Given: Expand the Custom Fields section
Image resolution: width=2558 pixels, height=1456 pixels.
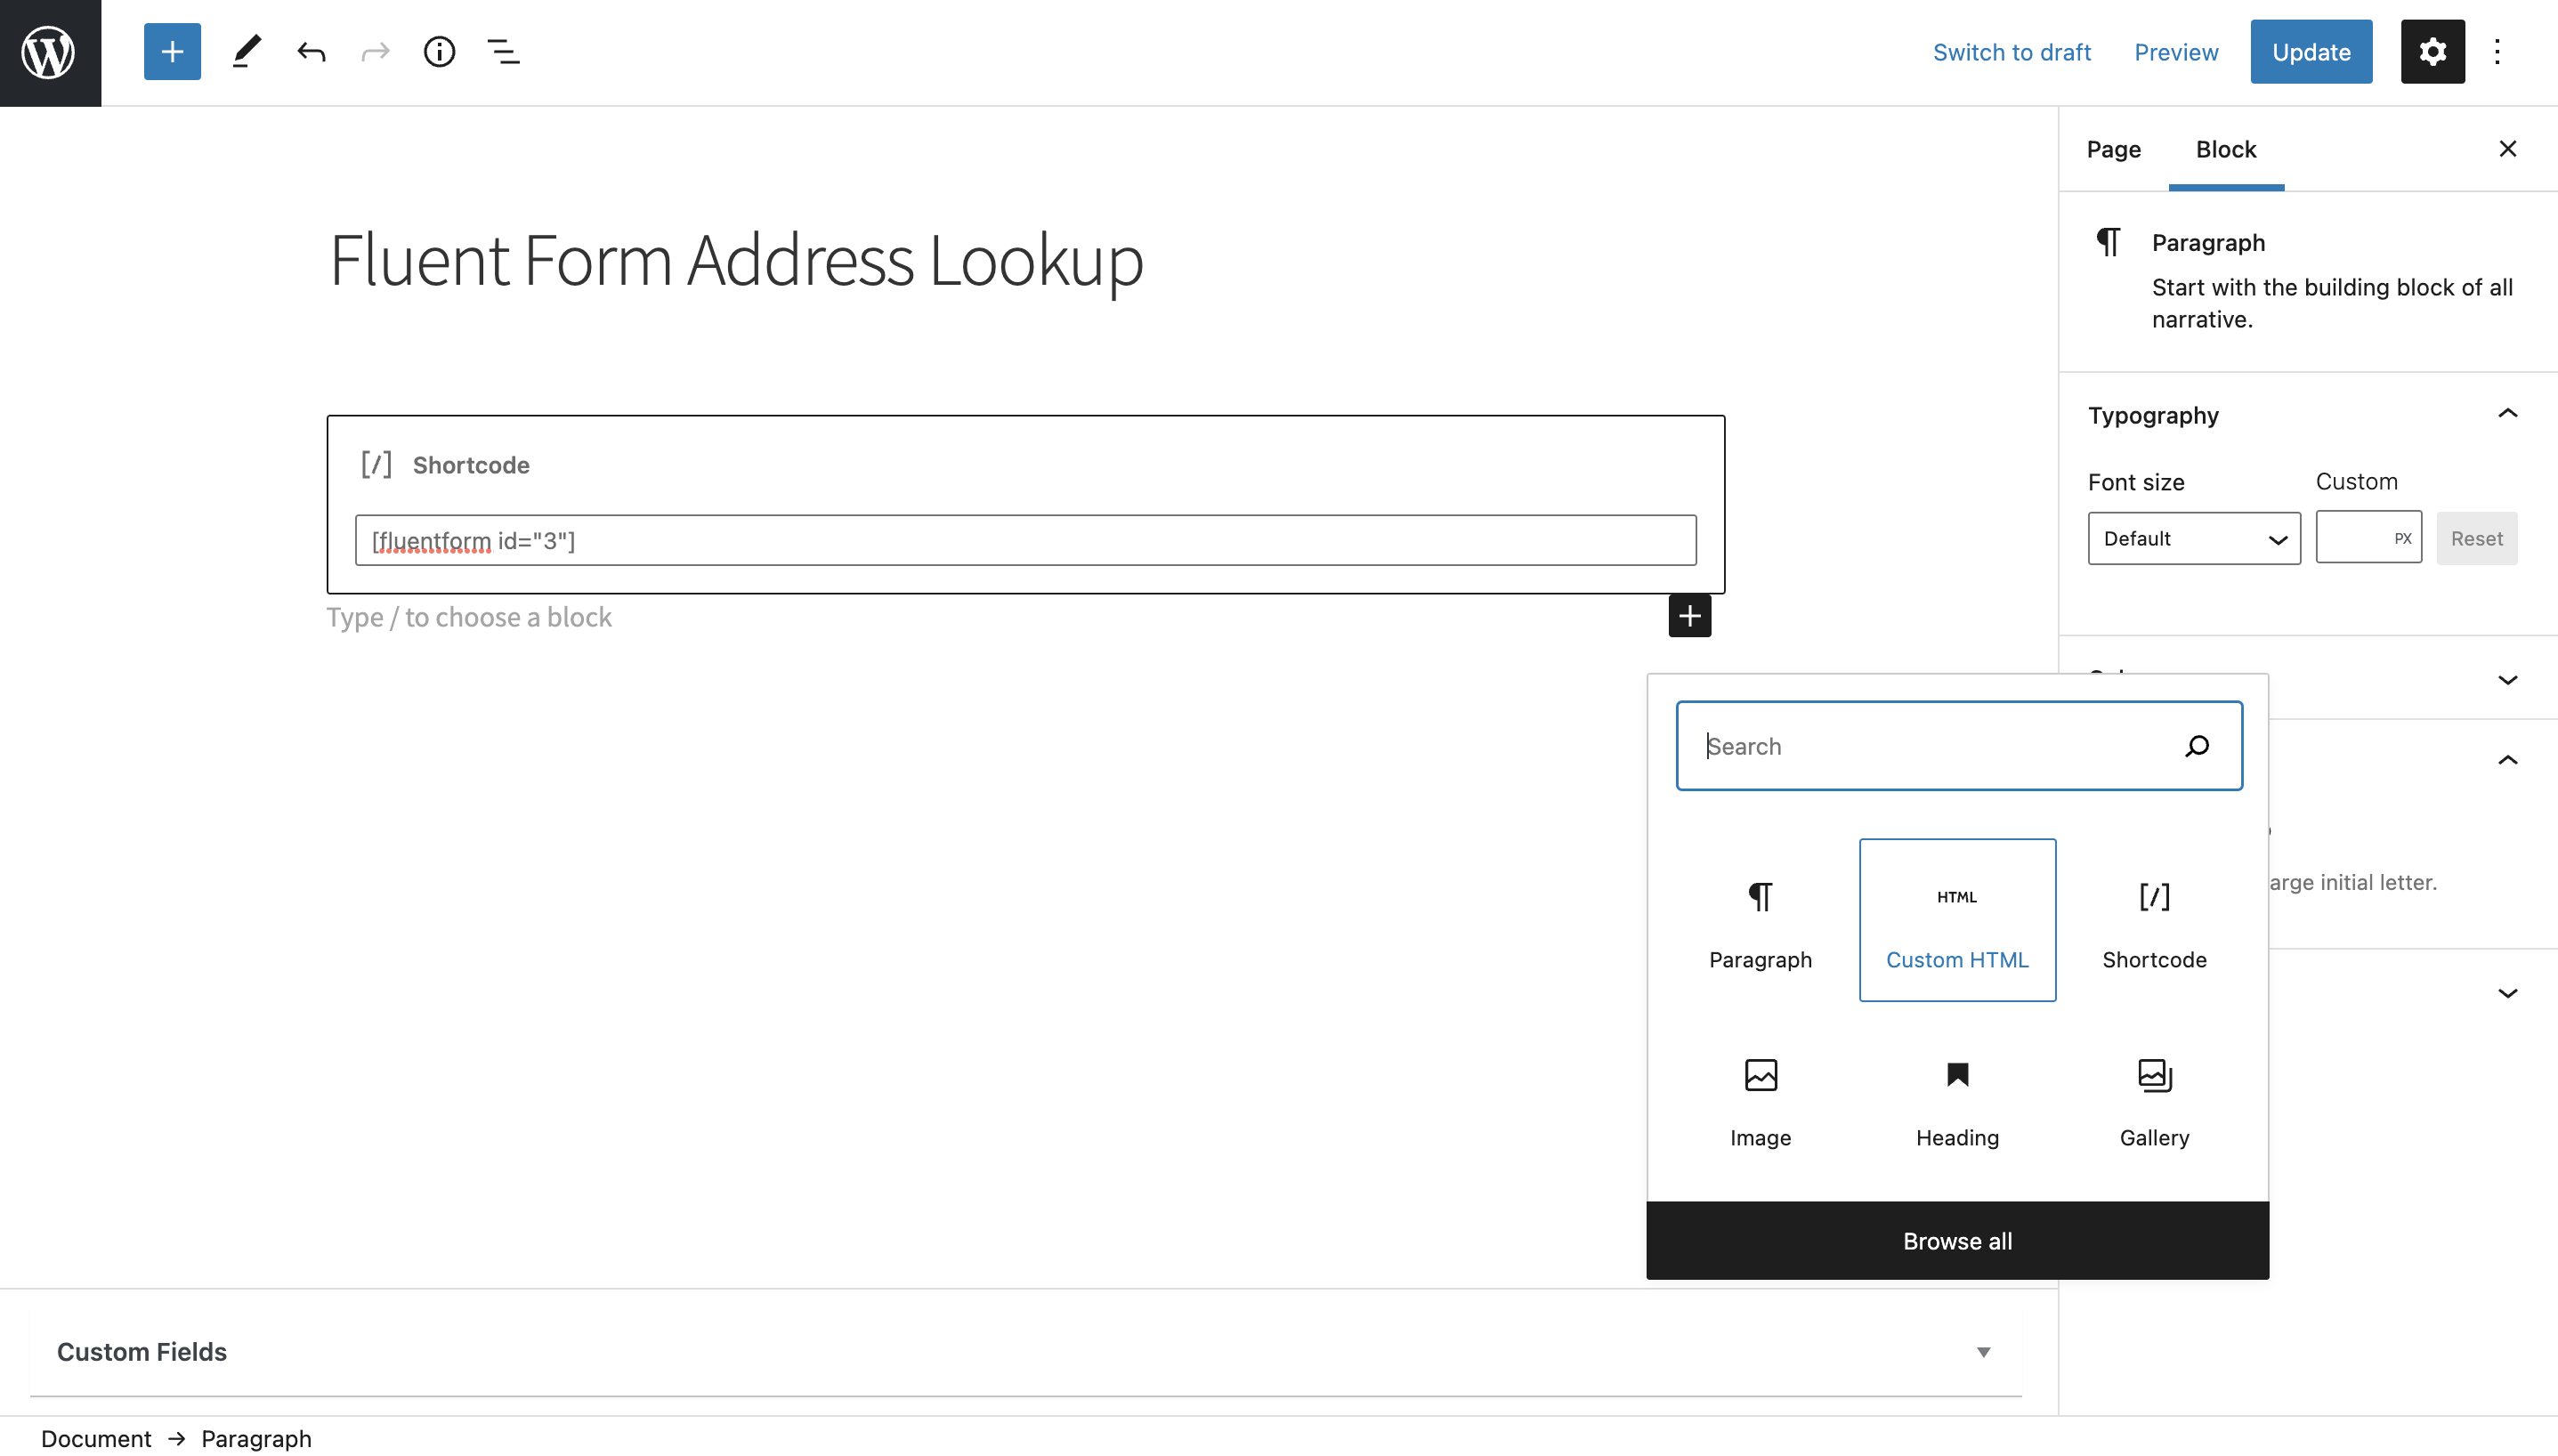Looking at the screenshot, I should click(1982, 1351).
